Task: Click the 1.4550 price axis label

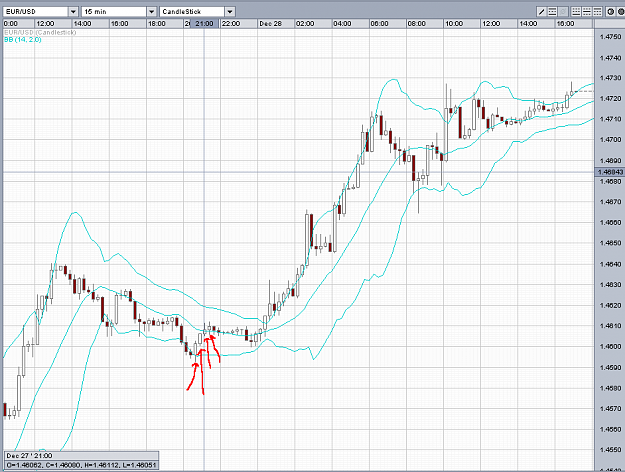Action: tap(610, 450)
